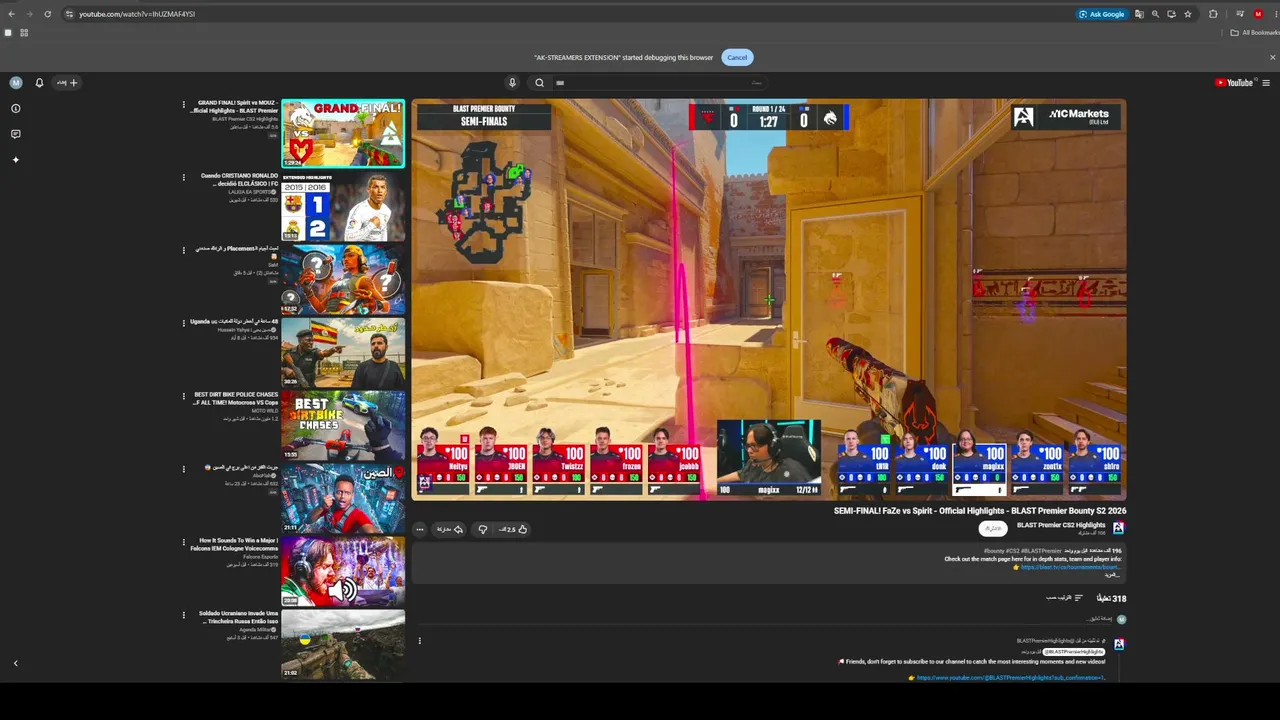Like the video with thumbs up
This screenshot has width=1280, height=720.
point(515,529)
